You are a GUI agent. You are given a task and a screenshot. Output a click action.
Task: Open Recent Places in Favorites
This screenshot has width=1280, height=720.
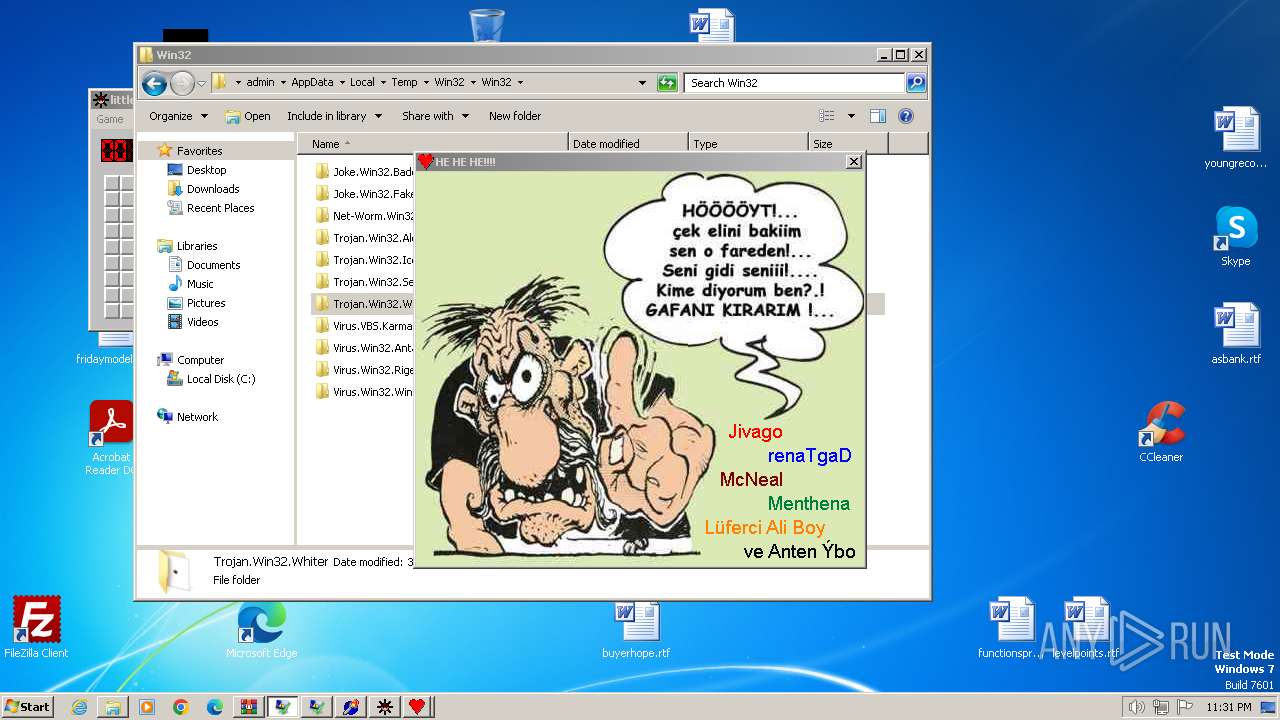pos(220,208)
